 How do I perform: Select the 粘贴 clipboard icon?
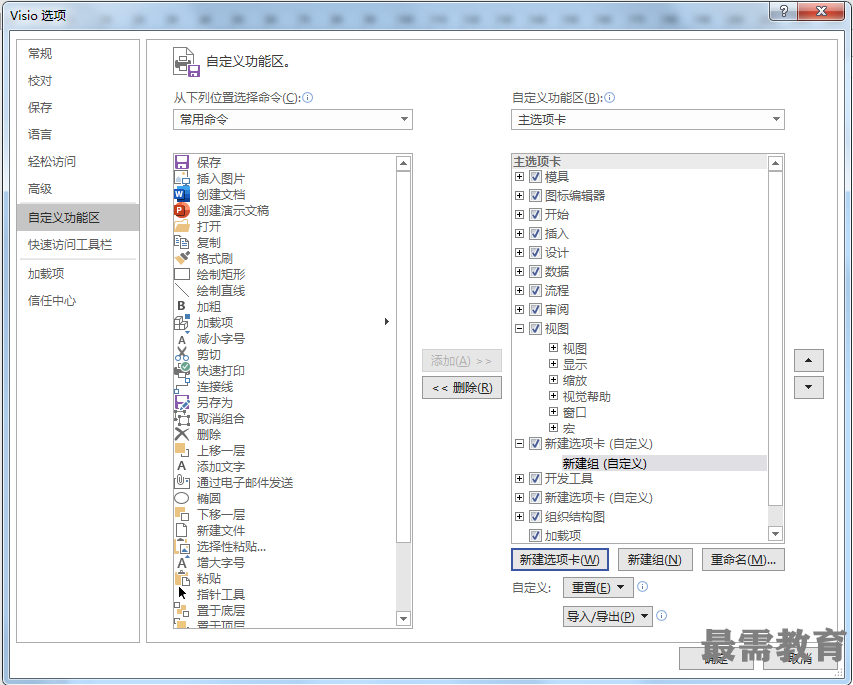coord(182,578)
